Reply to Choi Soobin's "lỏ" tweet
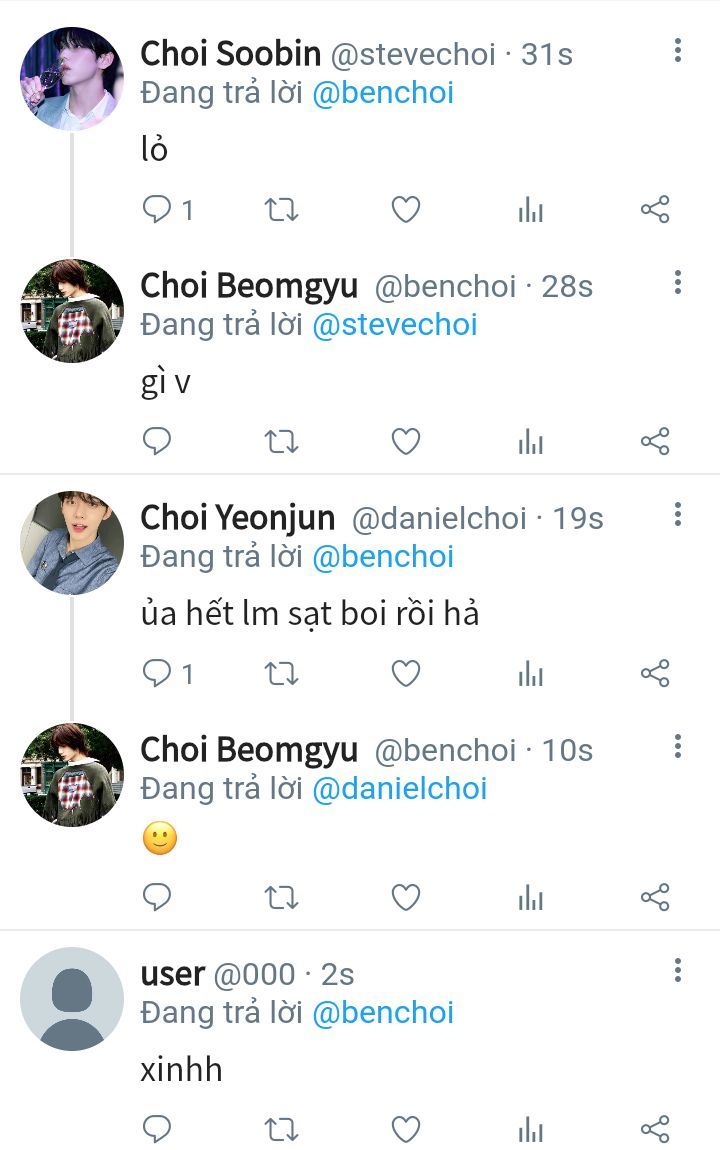720x1150 pixels. (x=158, y=210)
